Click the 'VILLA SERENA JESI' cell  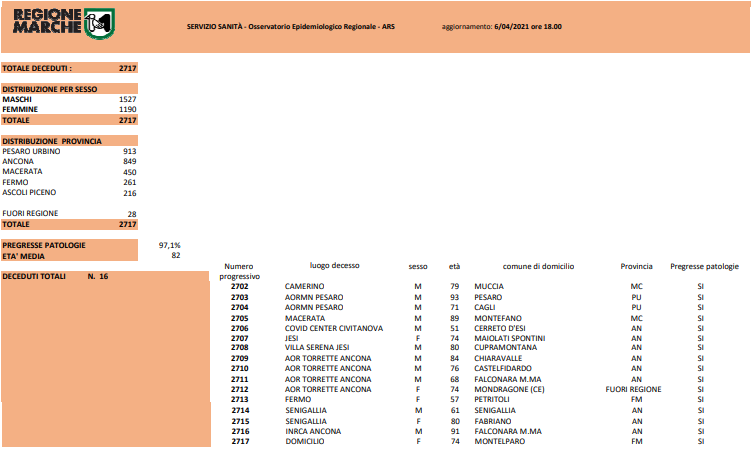[x=317, y=347]
